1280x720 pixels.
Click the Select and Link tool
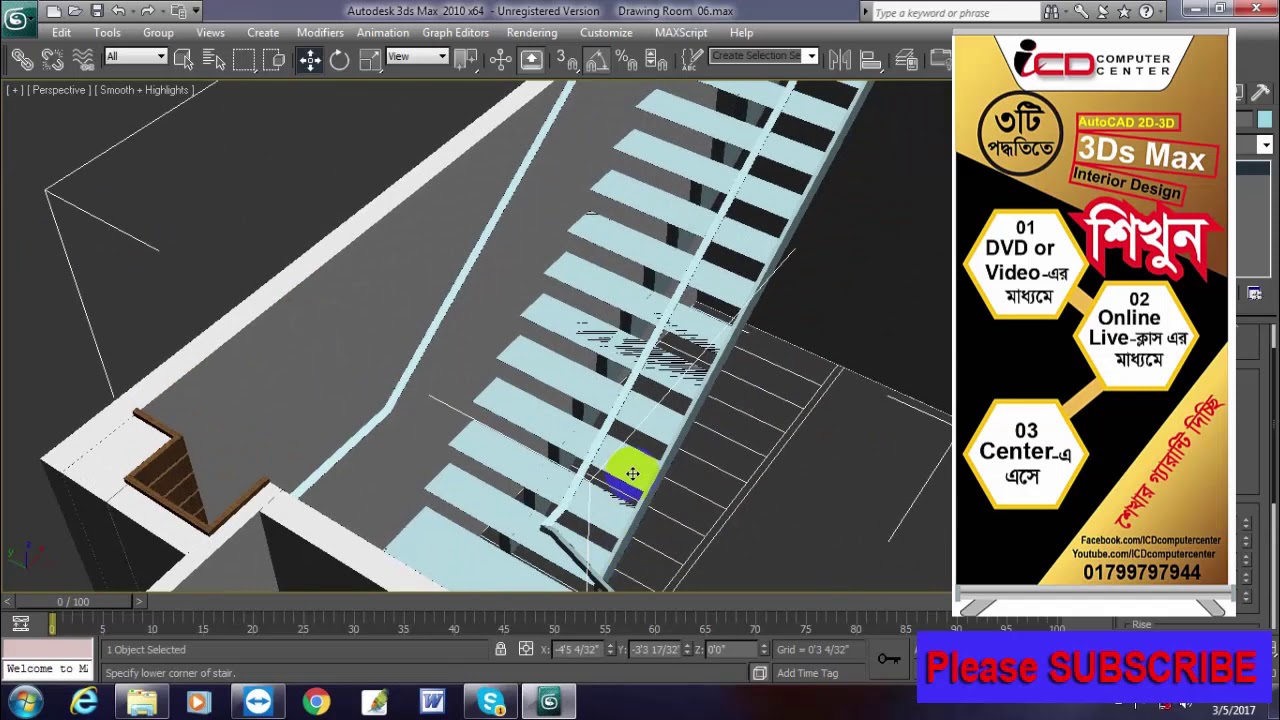21,60
